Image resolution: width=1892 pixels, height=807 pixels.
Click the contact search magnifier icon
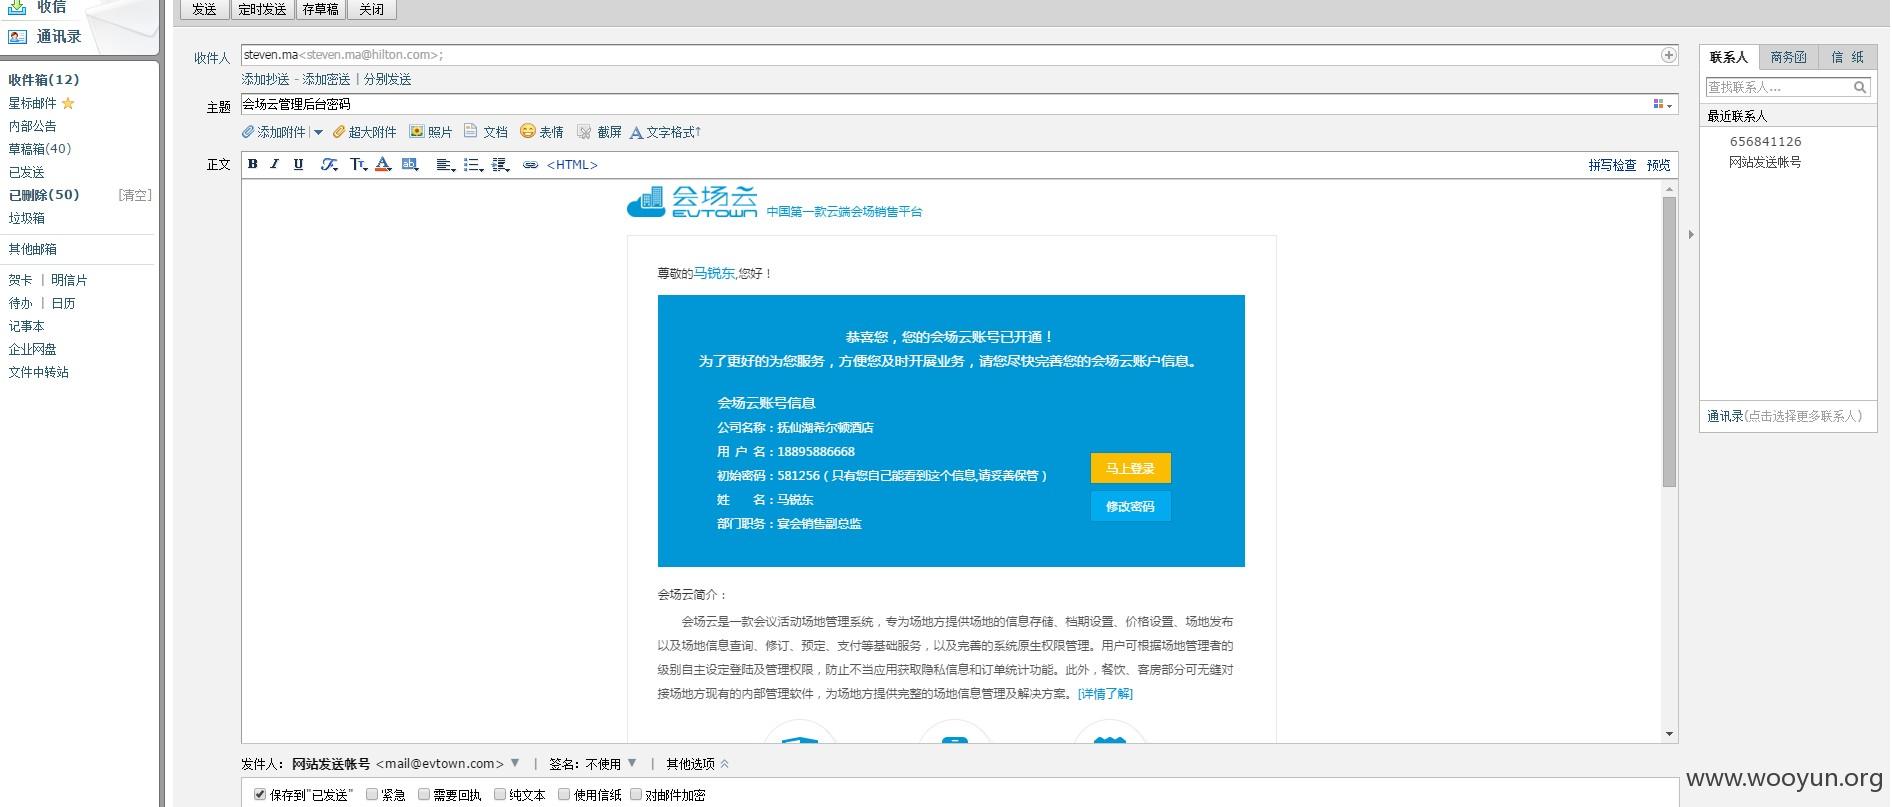1861,87
